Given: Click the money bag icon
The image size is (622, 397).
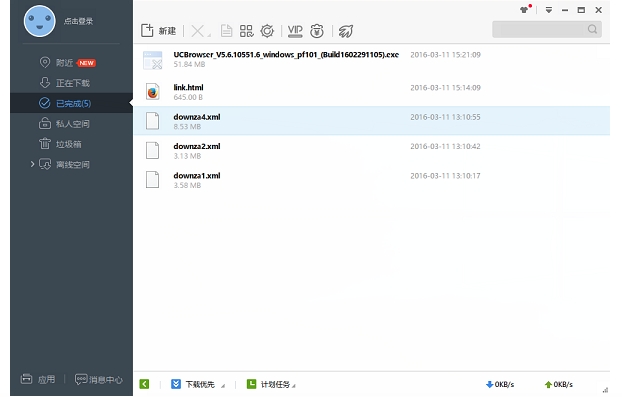Looking at the screenshot, I should click(x=317, y=31).
